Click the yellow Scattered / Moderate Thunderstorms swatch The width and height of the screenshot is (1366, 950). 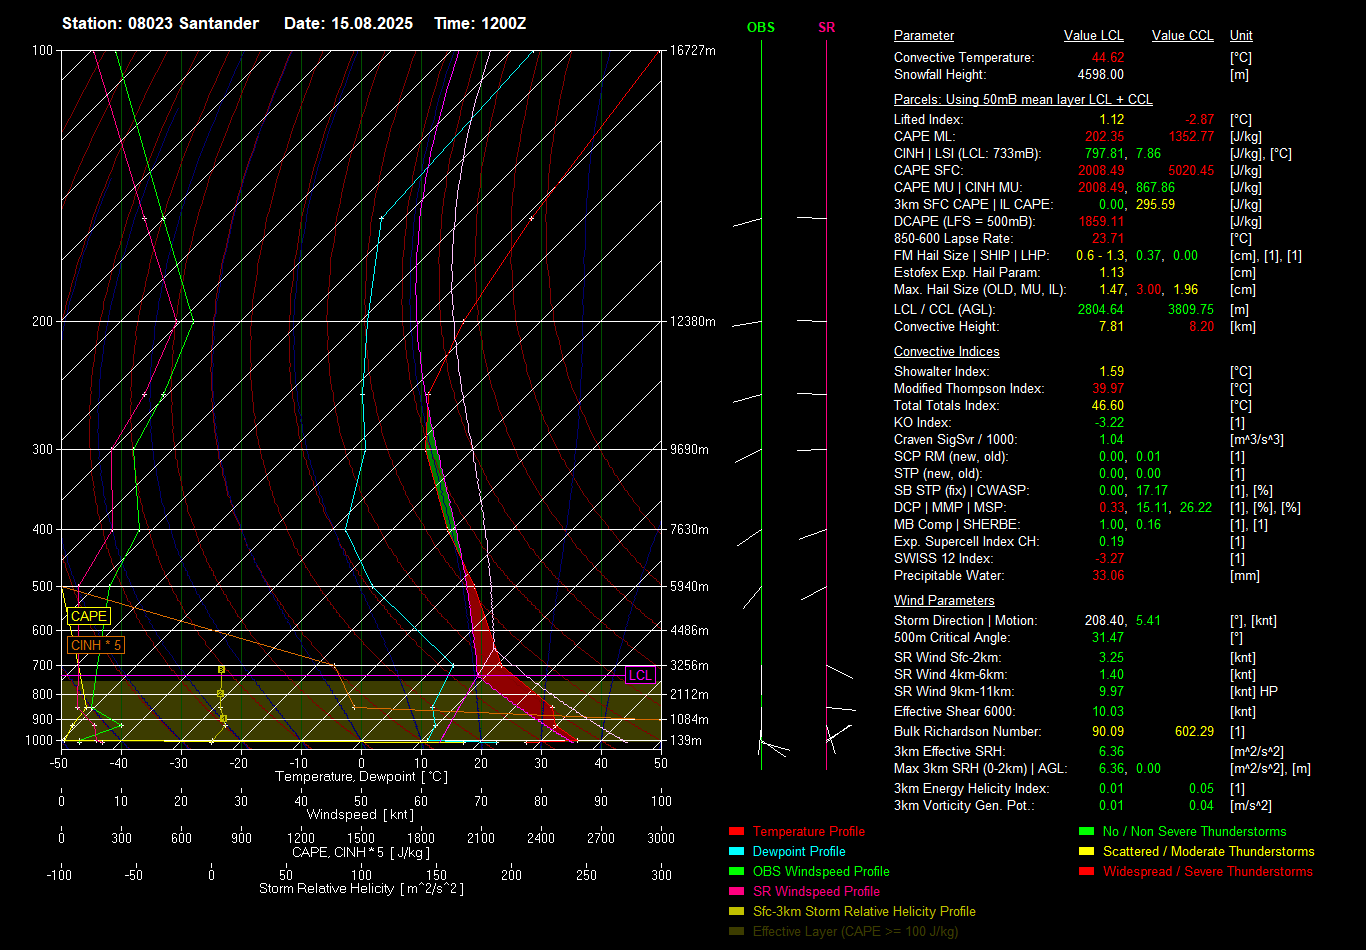coord(1086,852)
